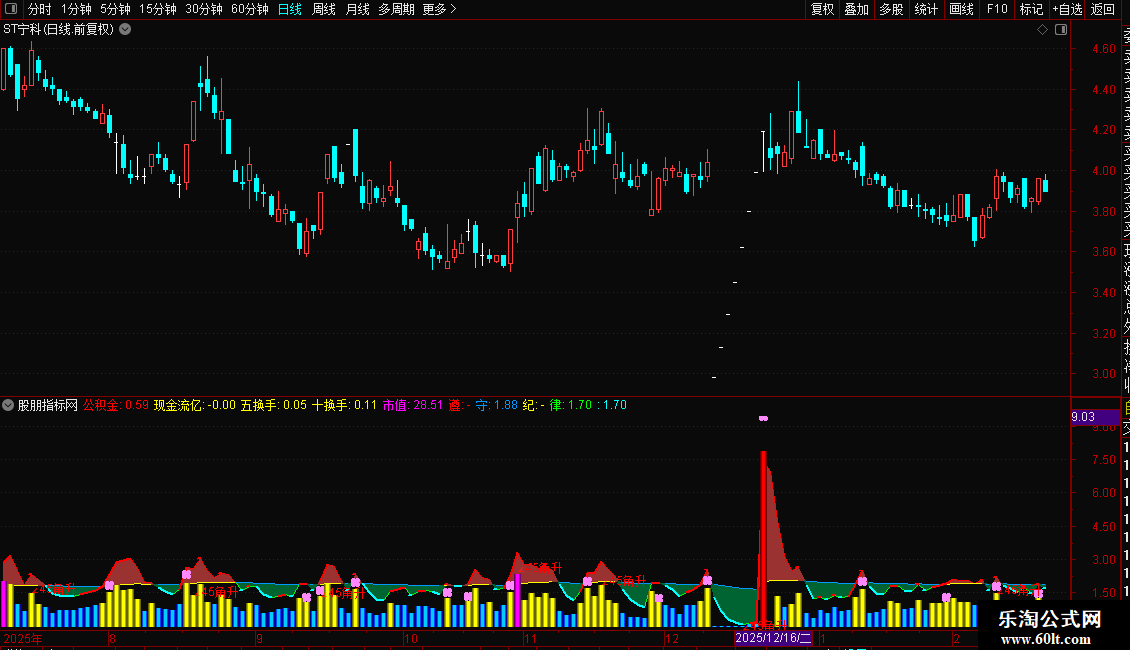Click the 股朋指标网 indicator name
The image size is (1130, 650).
(x=48, y=405)
